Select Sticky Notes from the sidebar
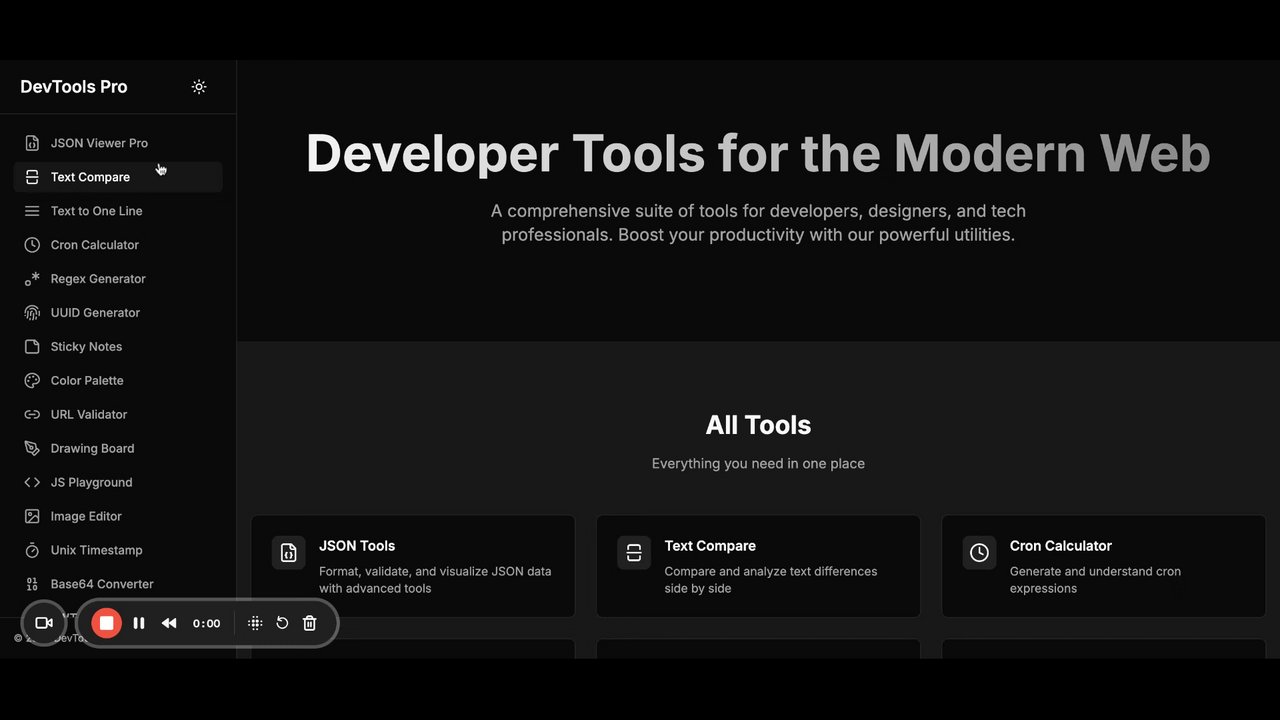The image size is (1280, 720). coord(118,347)
